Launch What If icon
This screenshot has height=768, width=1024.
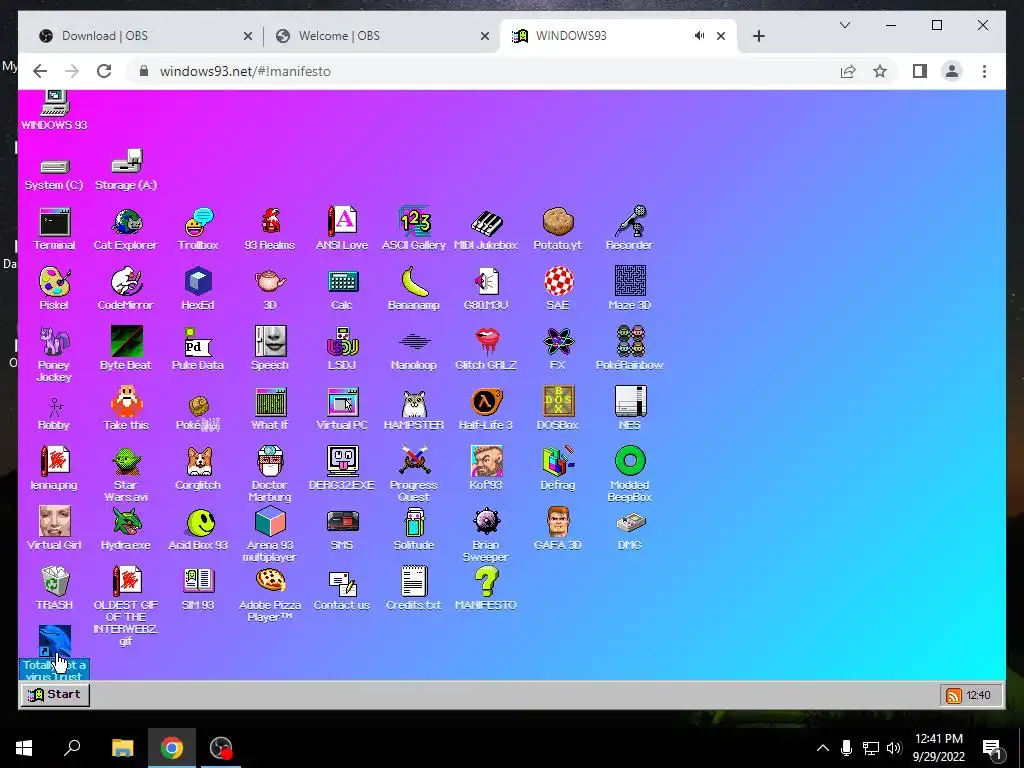[x=270, y=408]
